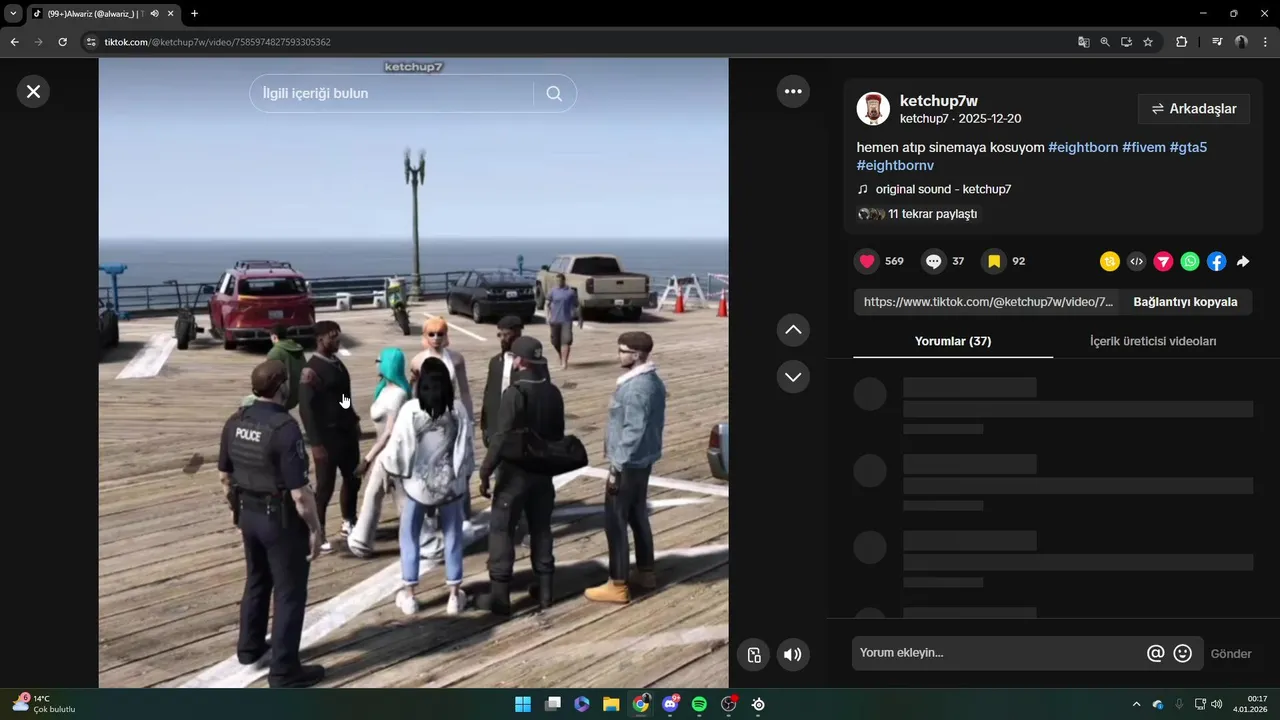The width and height of the screenshot is (1280, 720).
Task: Open the emoji picker in comments
Action: pyautogui.click(x=1182, y=653)
